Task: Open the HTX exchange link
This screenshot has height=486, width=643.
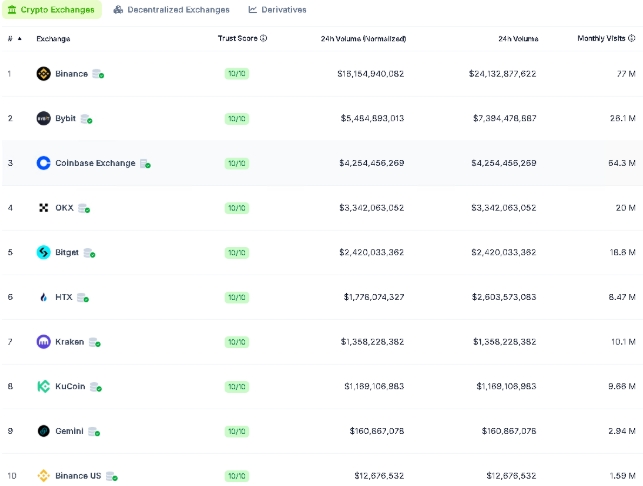Action: click(x=64, y=297)
